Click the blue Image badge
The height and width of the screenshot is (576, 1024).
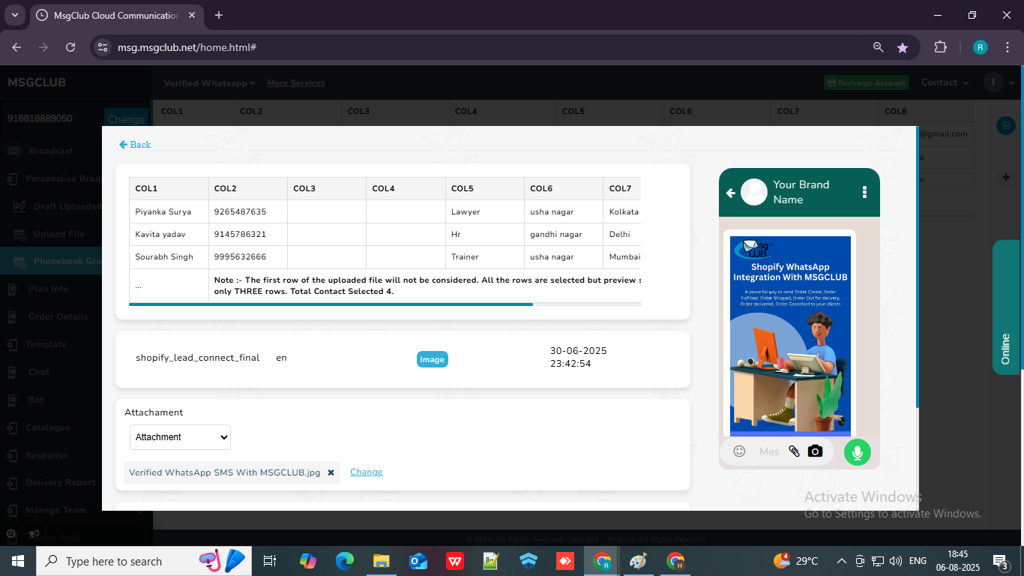pos(432,359)
